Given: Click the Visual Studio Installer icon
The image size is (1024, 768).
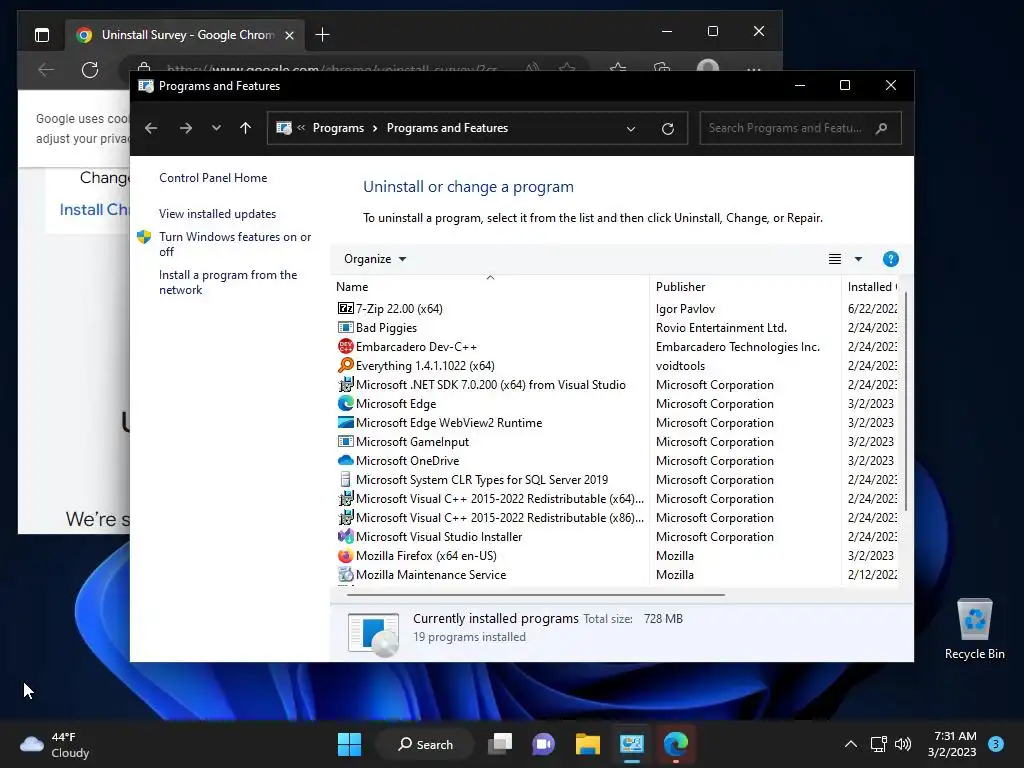Looking at the screenshot, I should [345, 536].
